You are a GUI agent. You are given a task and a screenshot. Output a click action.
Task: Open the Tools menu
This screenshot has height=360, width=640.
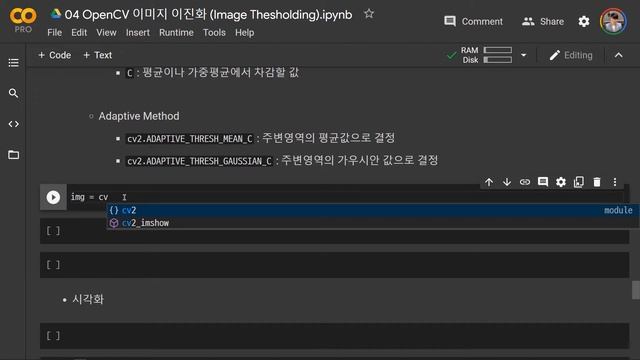(x=214, y=32)
